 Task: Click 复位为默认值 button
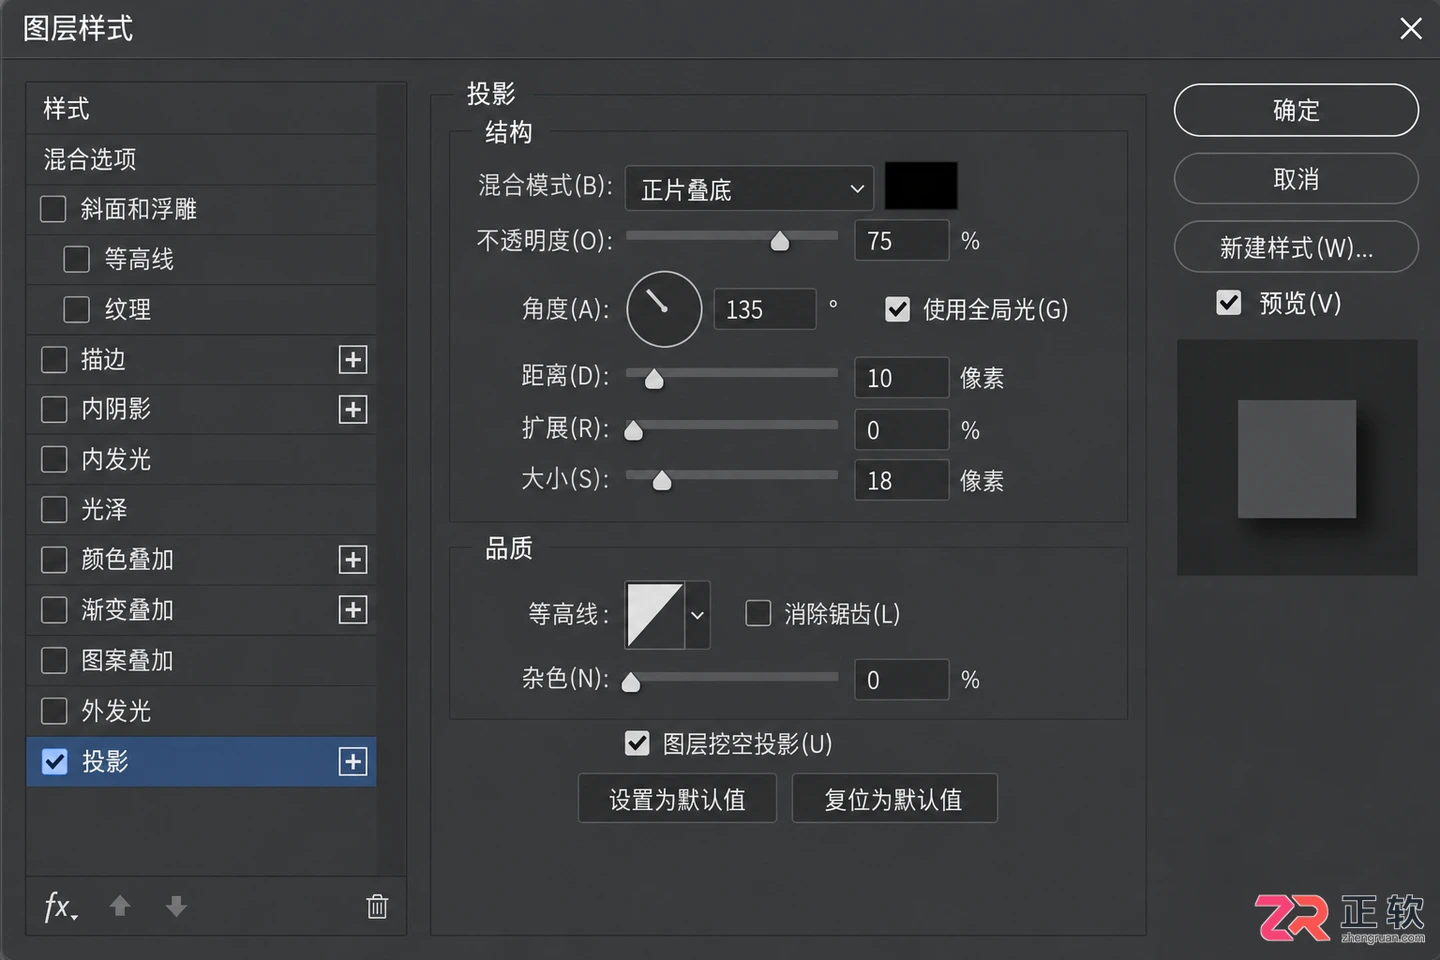click(x=894, y=799)
